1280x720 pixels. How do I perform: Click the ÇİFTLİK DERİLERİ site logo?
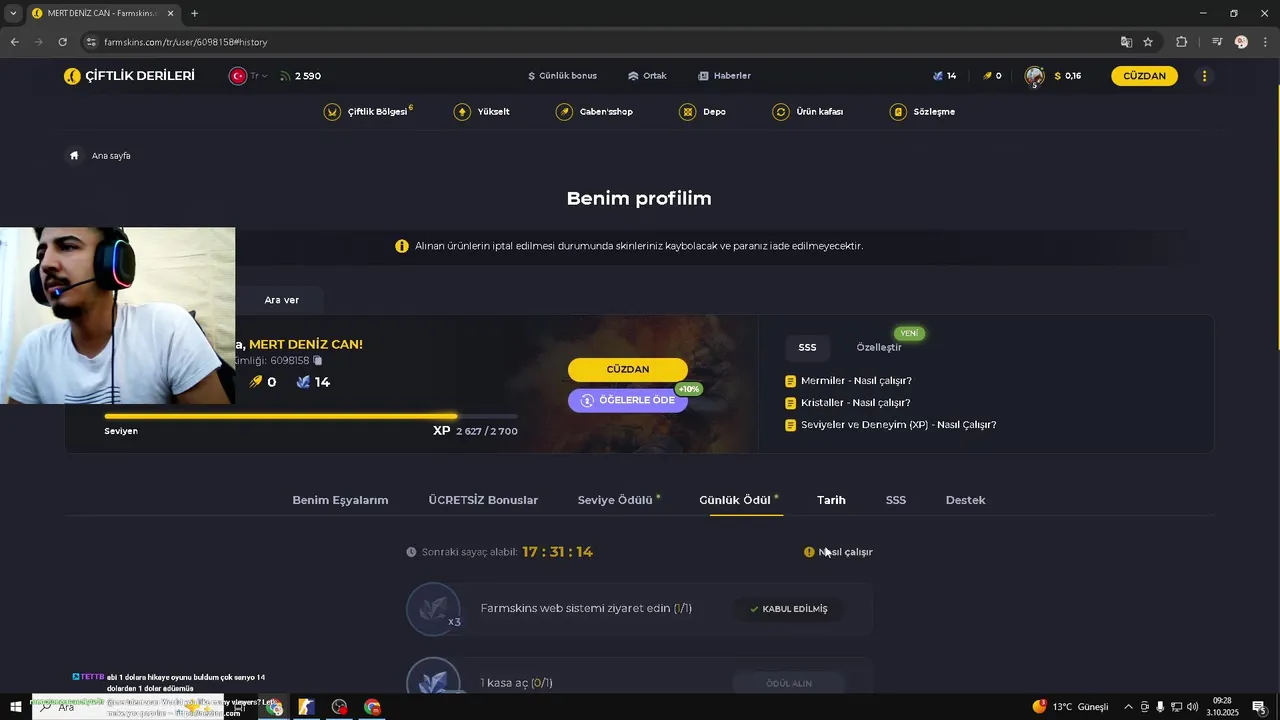129,76
